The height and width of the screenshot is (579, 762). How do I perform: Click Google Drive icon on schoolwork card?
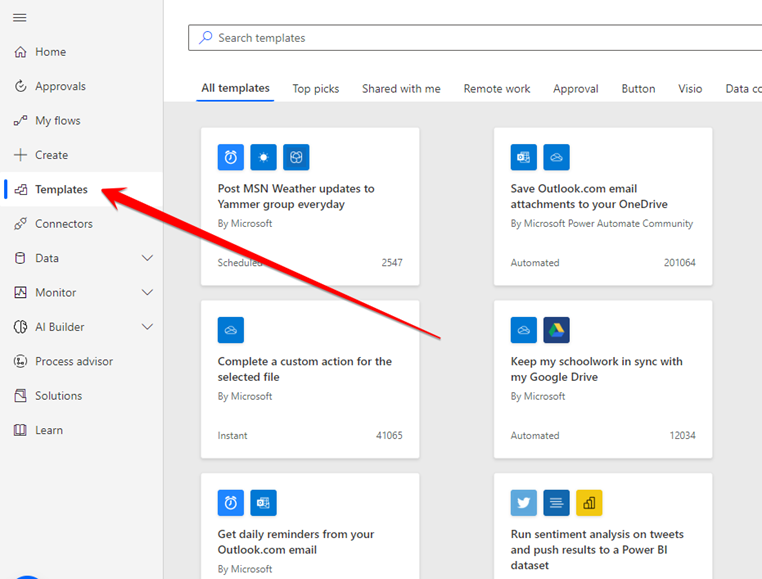[x=556, y=330]
